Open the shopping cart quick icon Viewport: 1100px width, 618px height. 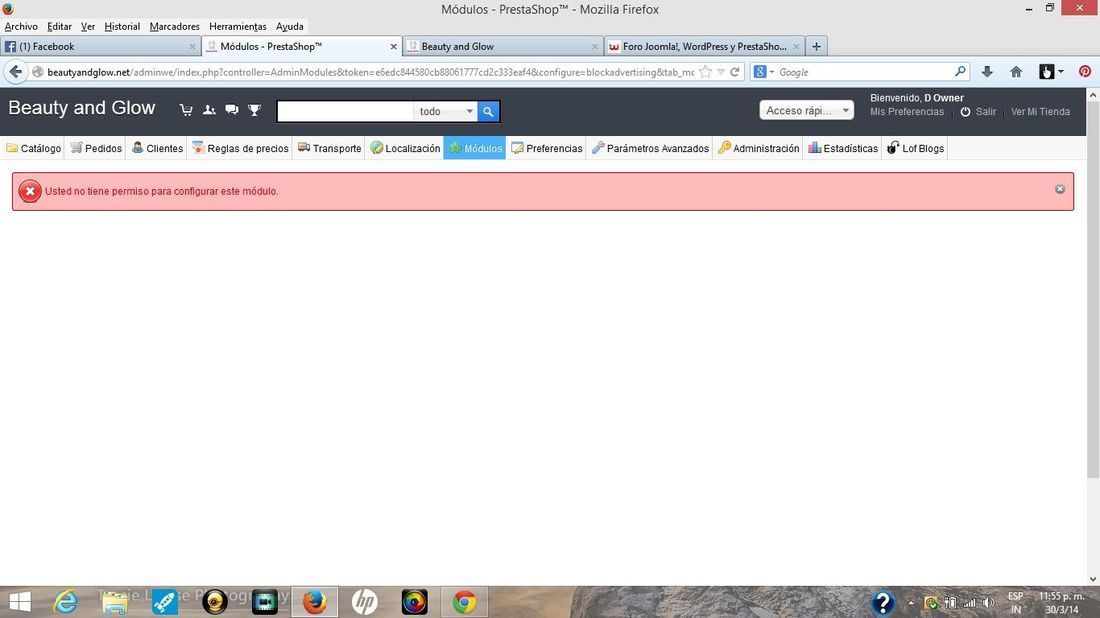[x=186, y=110]
